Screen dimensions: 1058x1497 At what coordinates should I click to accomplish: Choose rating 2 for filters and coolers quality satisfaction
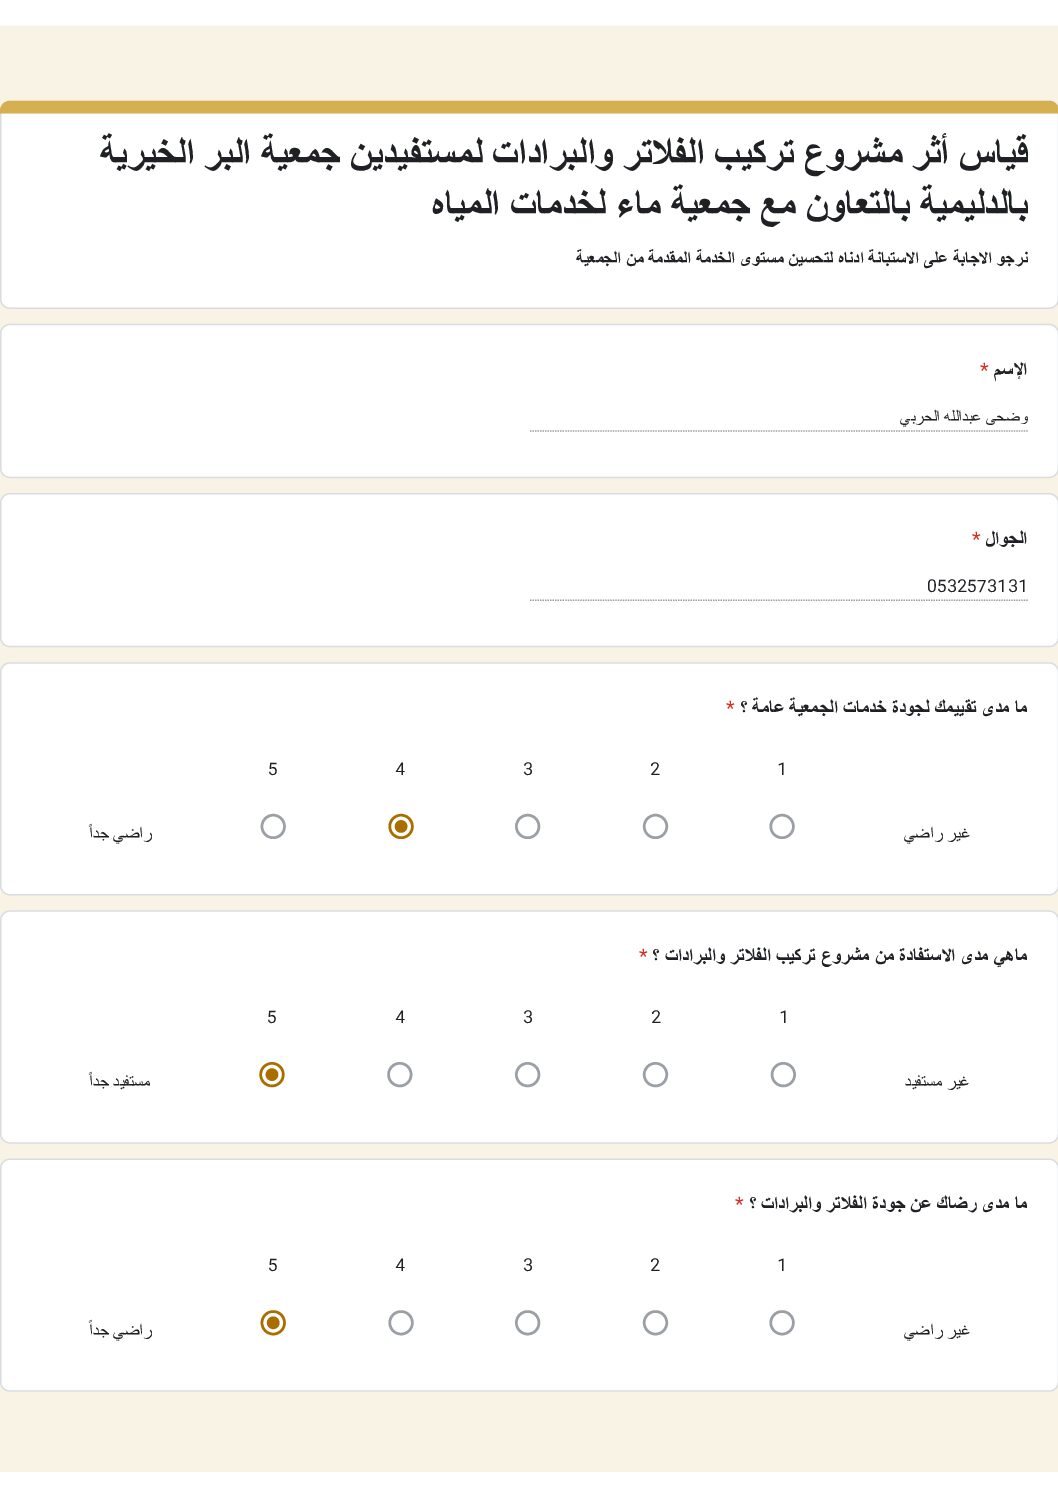pos(655,1323)
